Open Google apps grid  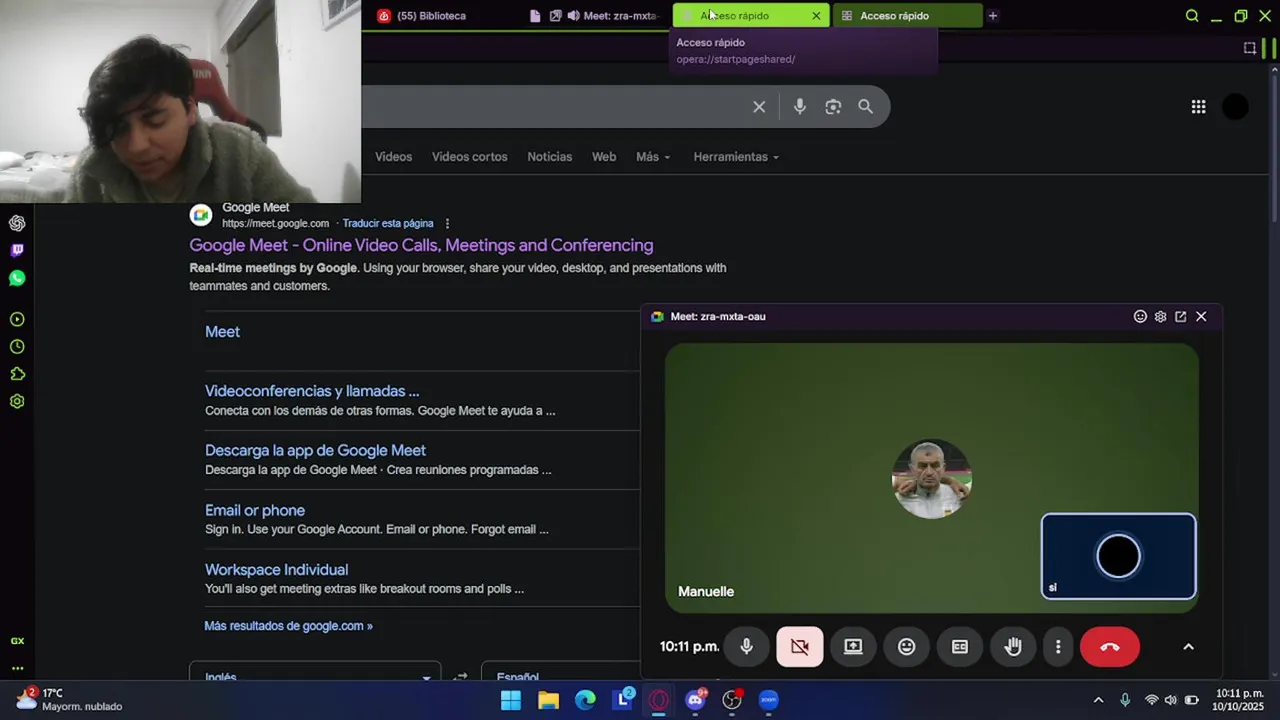[x=1198, y=107]
